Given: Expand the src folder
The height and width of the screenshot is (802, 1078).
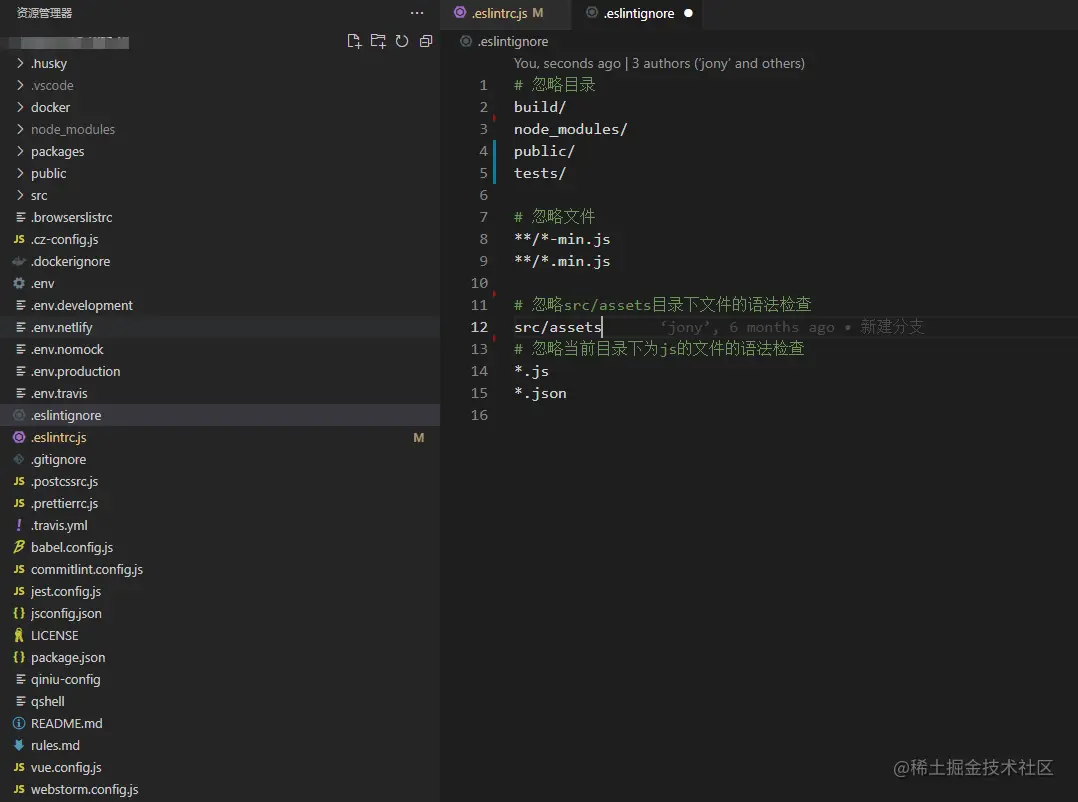Looking at the screenshot, I should 20,195.
